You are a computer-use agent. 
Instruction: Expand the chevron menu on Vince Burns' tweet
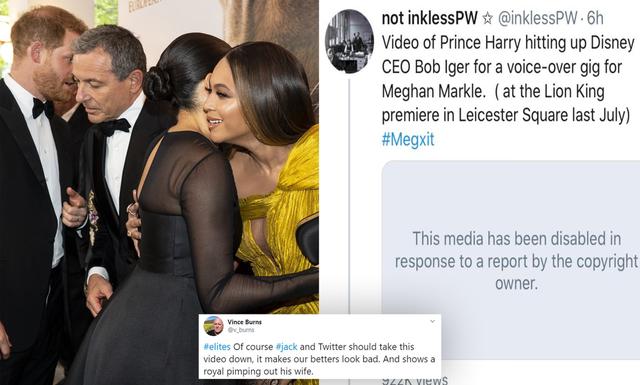point(432,321)
